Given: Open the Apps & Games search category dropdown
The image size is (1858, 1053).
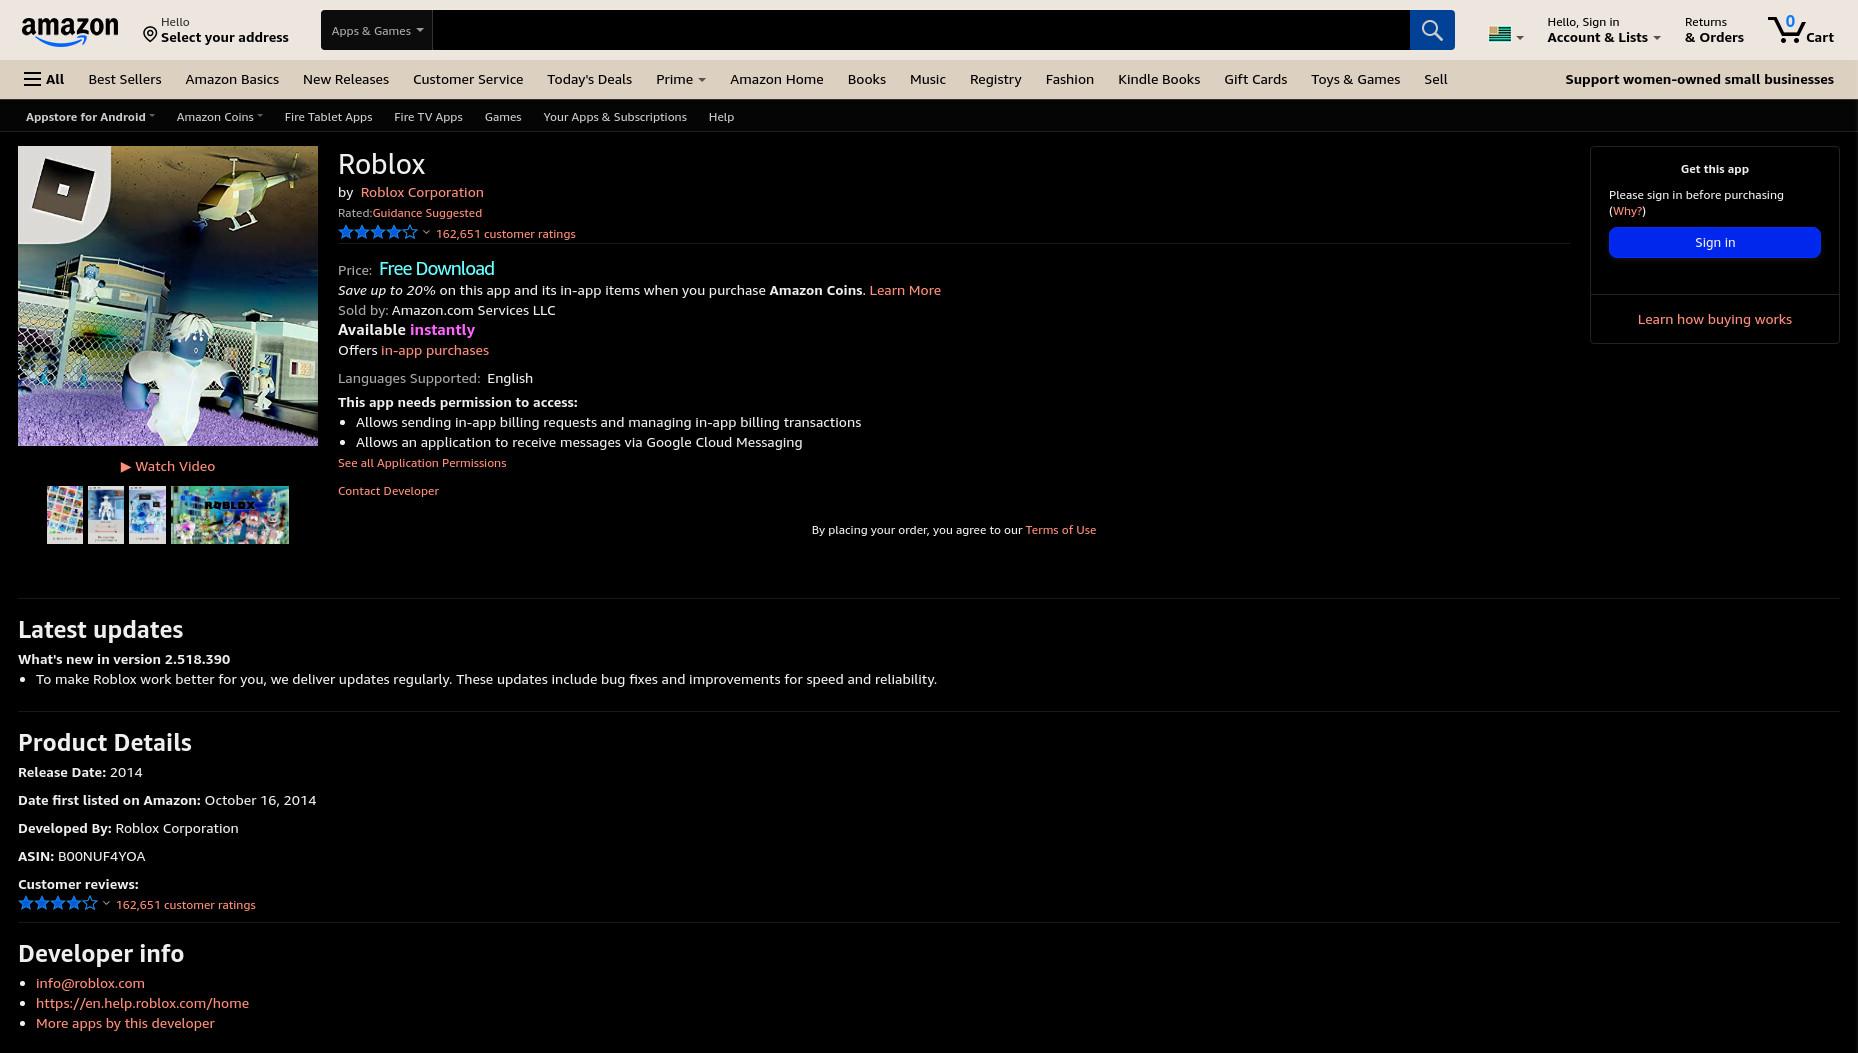Looking at the screenshot, I should click(x=377, y=30).
